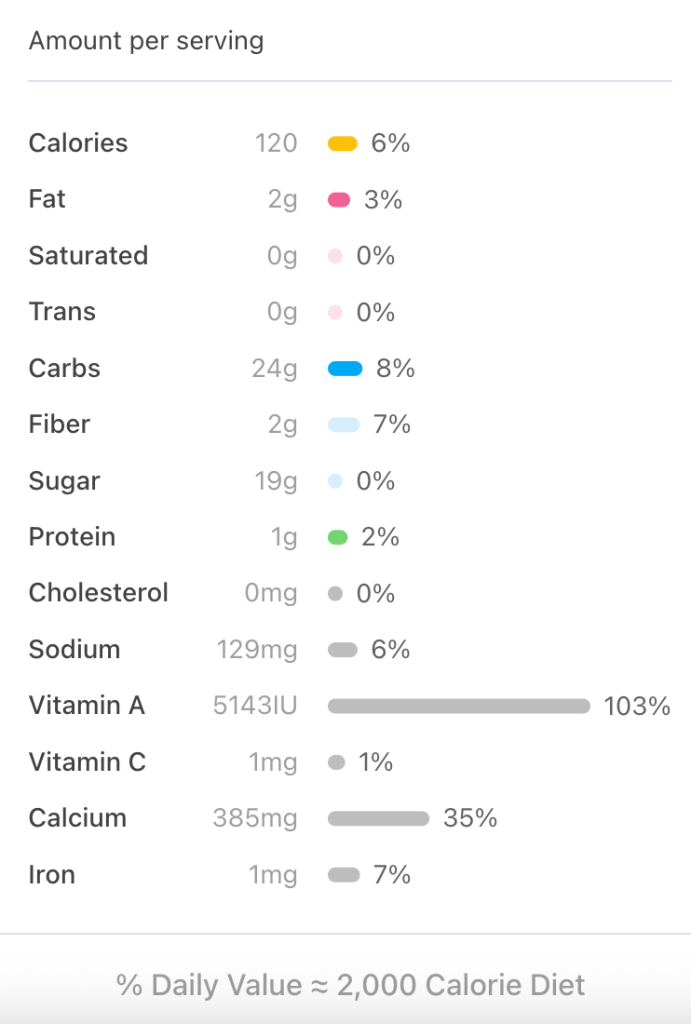The image size is (691, 1024).
Task: Click the Saturated fat label
Action: pyautogui.click(x=88, y=256)
